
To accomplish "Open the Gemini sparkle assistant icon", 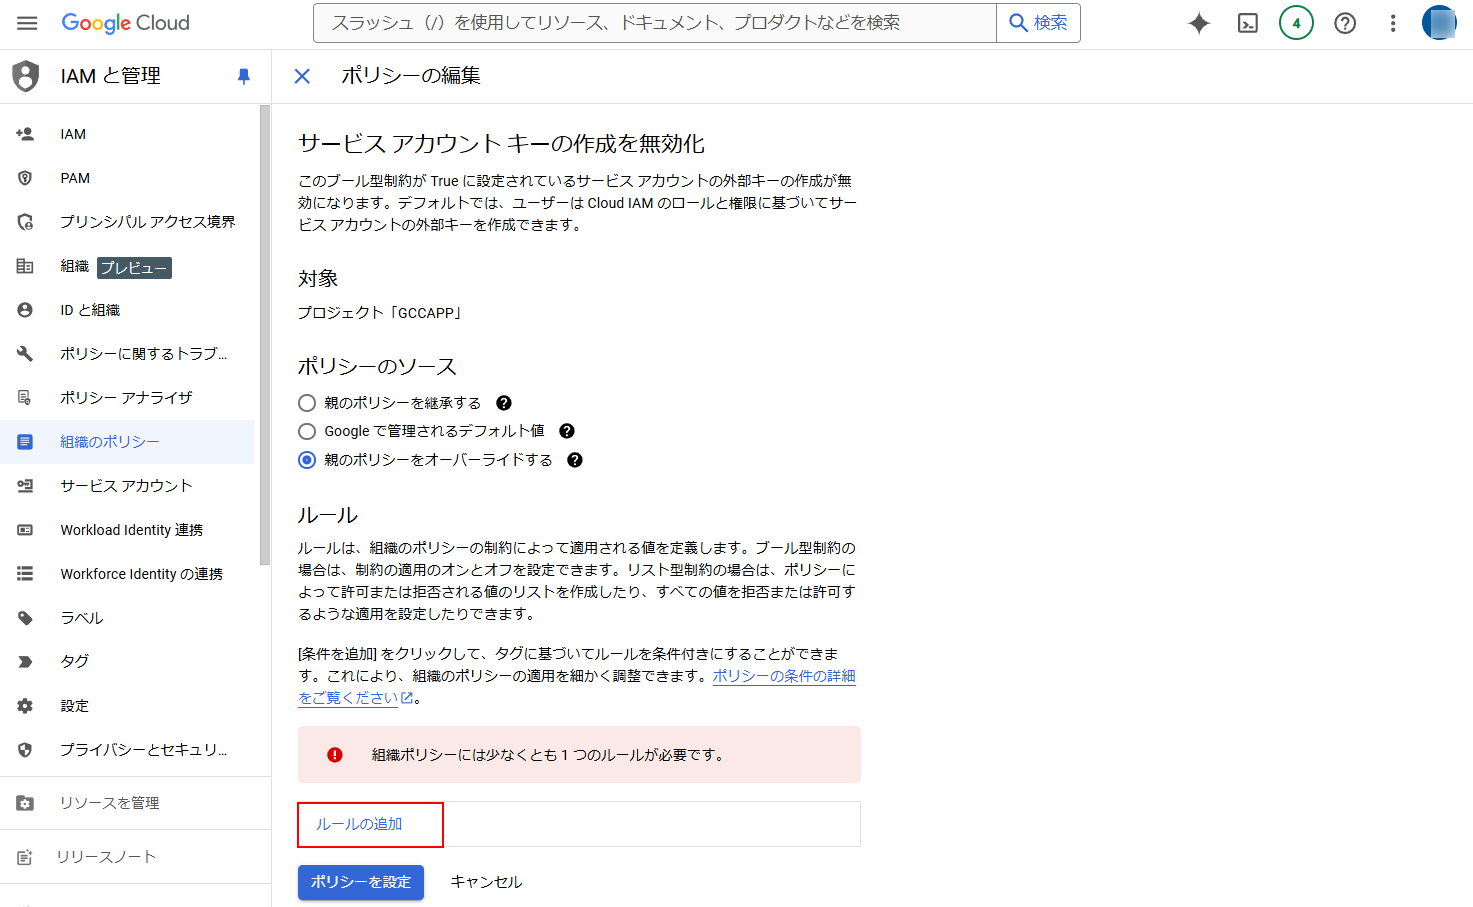I will pos(1199,23).
